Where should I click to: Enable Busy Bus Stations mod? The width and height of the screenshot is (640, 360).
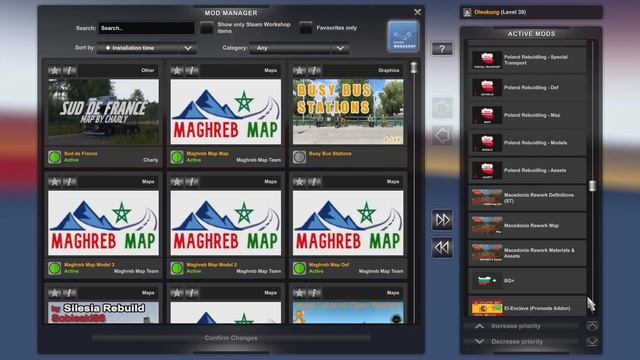pos(300,157)
